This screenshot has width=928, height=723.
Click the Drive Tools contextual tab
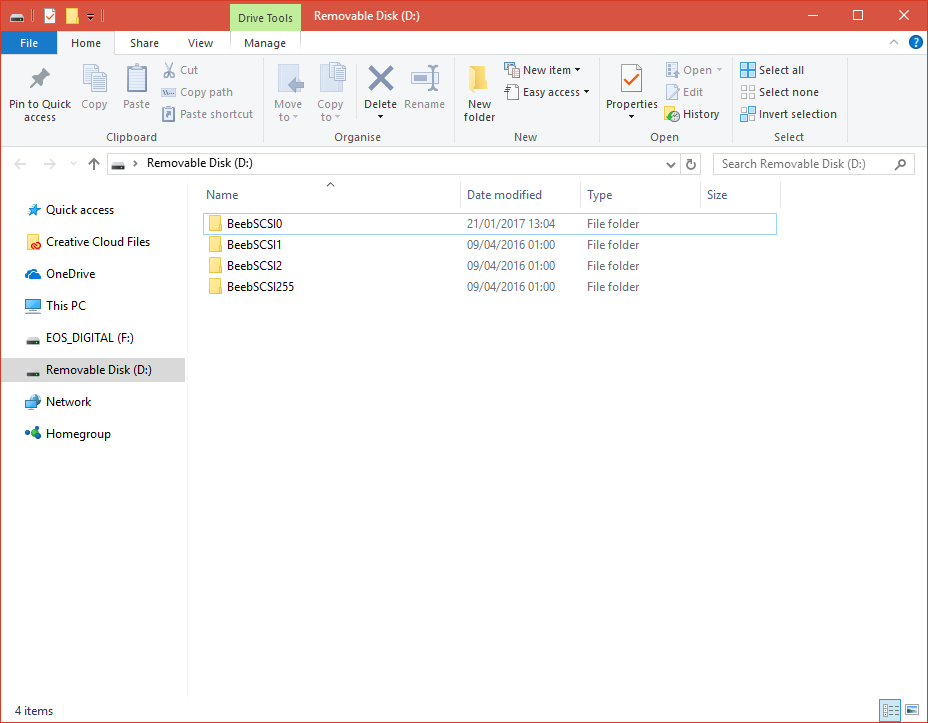click(265, 18)
